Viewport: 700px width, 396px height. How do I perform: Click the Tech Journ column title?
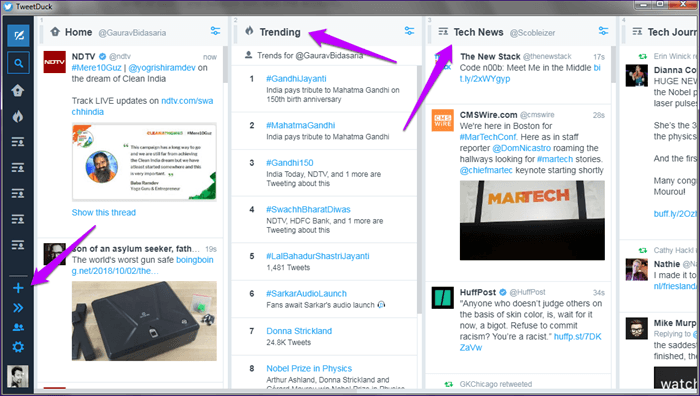pos(672,32)
